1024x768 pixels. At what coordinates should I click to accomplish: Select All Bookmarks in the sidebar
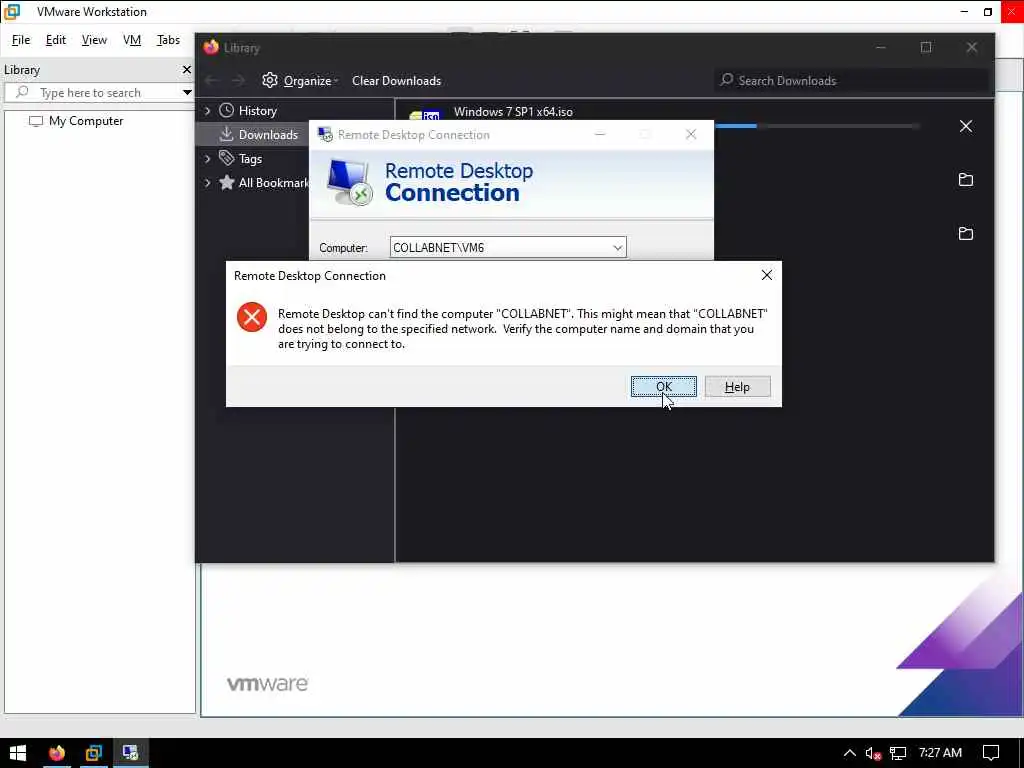tap(272, 183)
